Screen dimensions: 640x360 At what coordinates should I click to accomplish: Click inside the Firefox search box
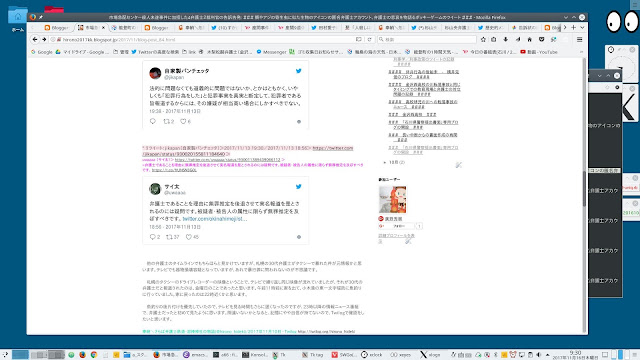pos(427,40)
